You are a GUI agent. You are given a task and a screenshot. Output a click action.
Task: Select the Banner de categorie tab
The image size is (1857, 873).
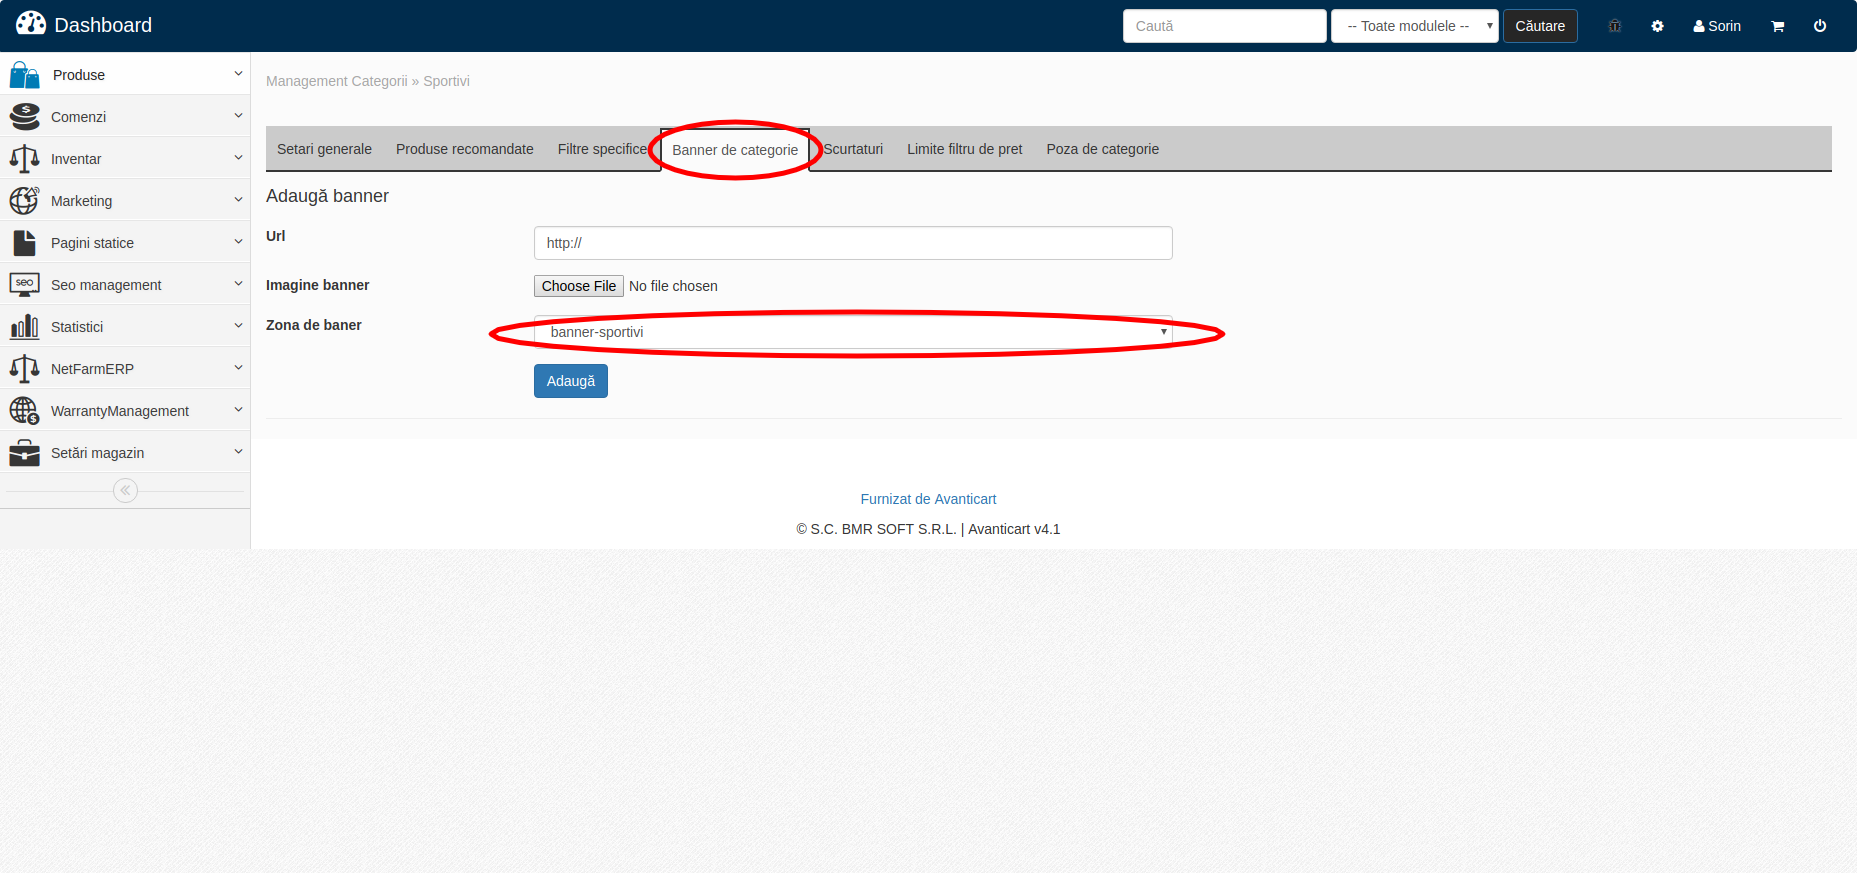point(735,150)
